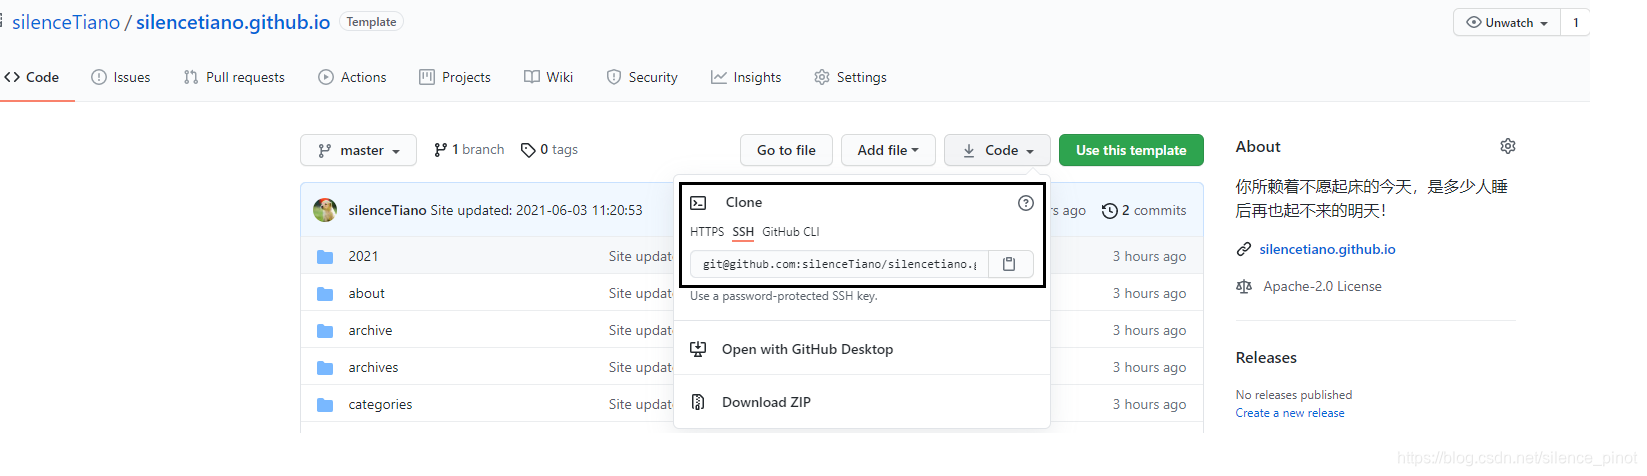Select the SSH clone option
This screenshot has height=476, width=1647.
point(743,232)
